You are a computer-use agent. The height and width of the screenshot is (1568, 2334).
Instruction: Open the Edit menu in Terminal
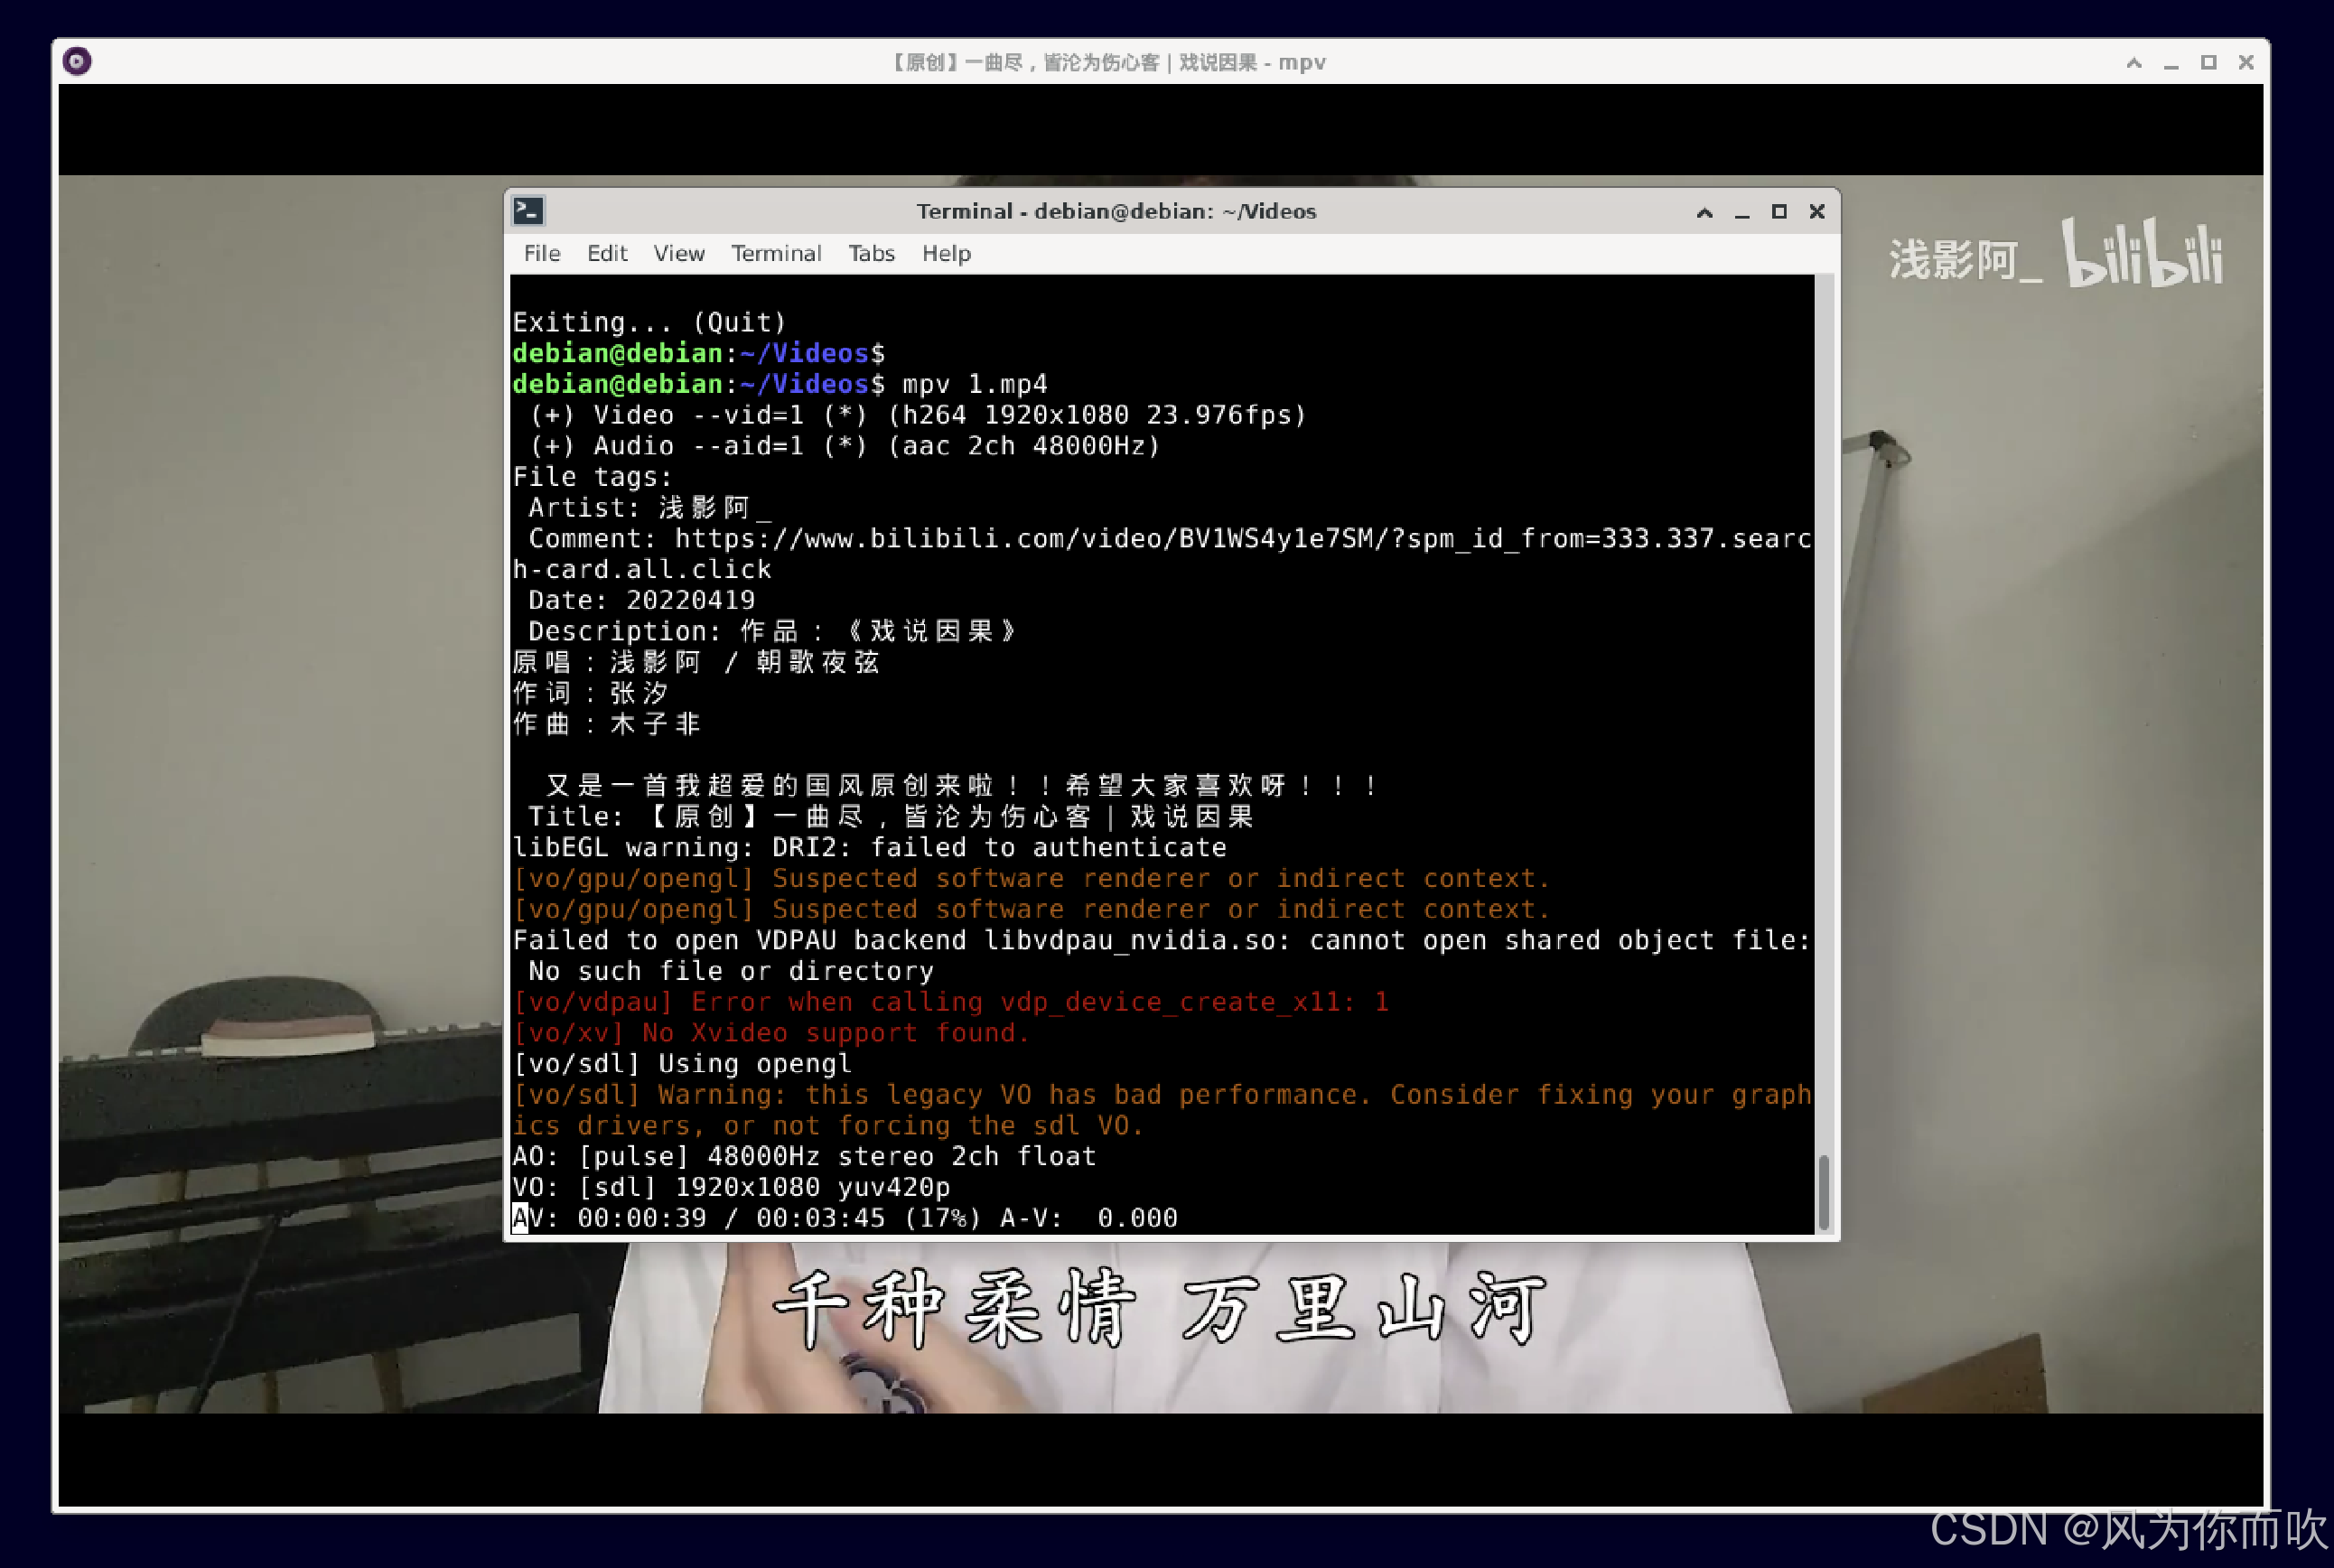(x=606, y=253)
